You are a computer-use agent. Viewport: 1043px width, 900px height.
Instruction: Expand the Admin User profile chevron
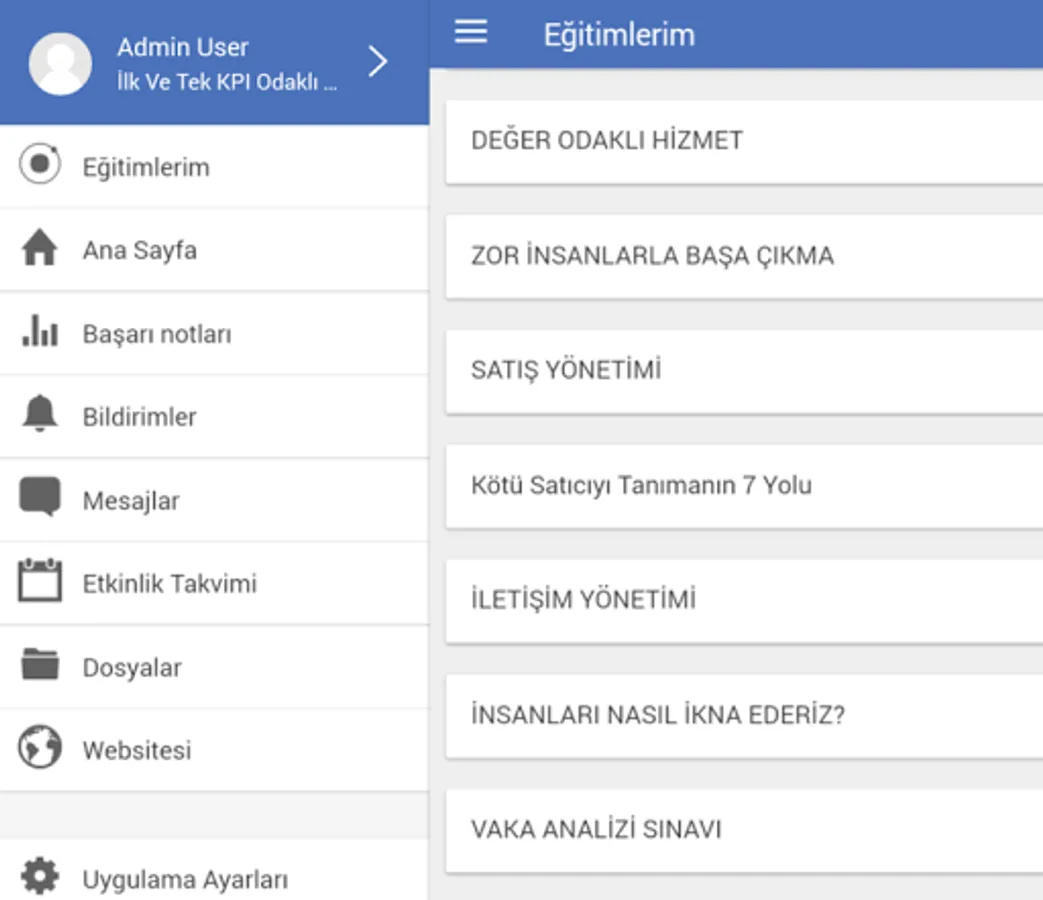[377, 62]
